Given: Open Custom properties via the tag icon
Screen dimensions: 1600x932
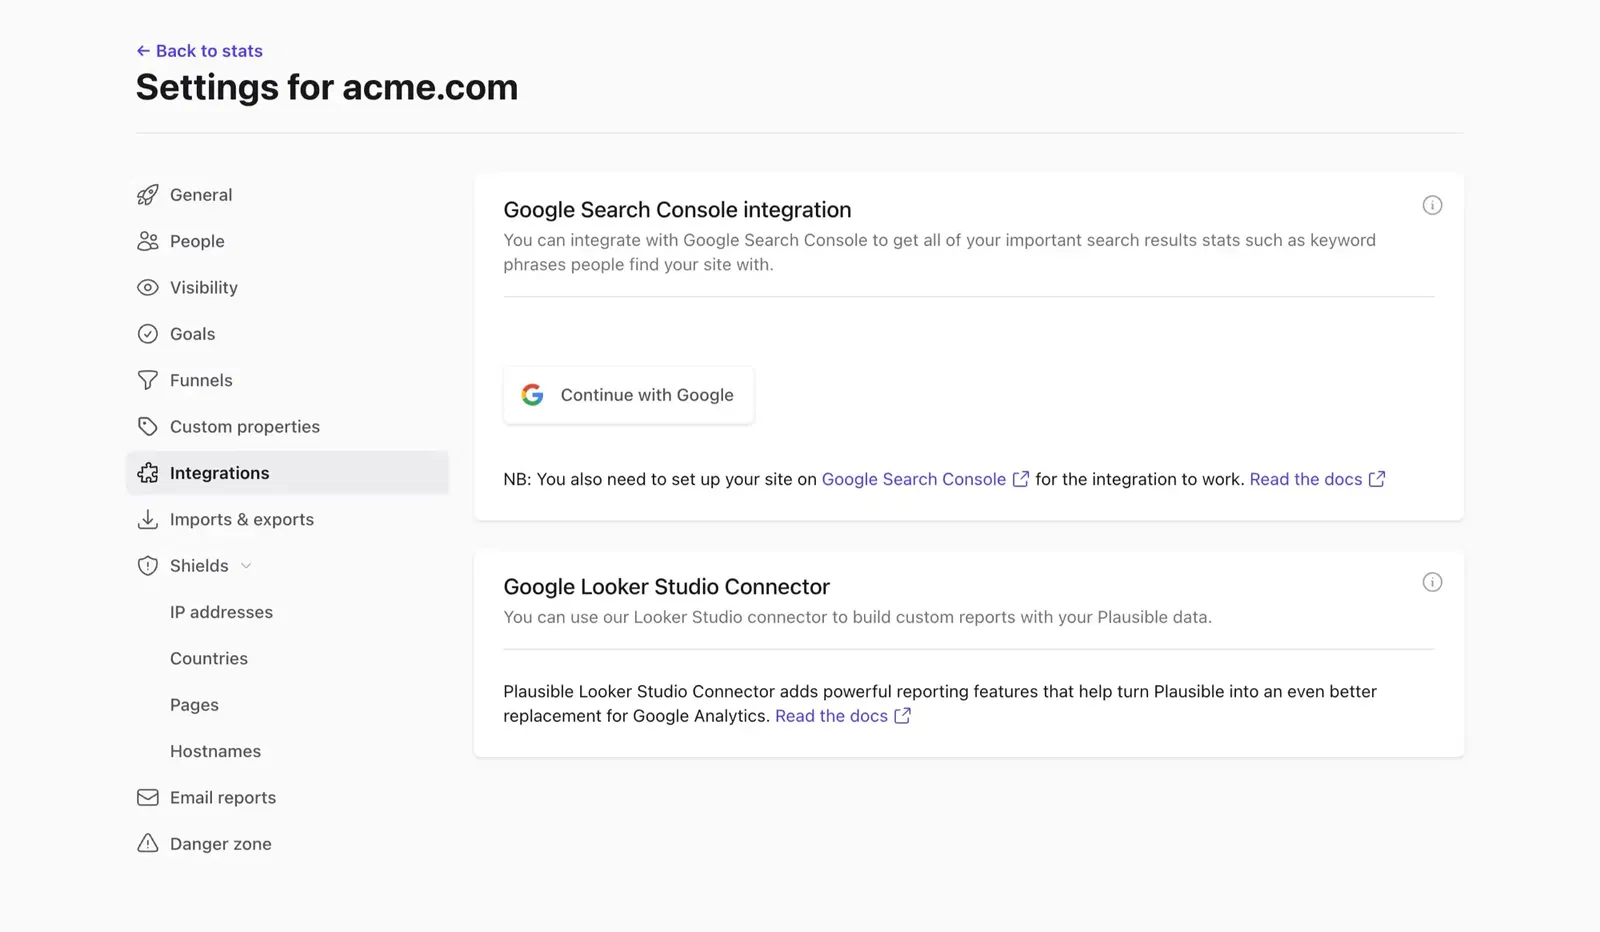Looking at the screenshot, I should (147, 426).
